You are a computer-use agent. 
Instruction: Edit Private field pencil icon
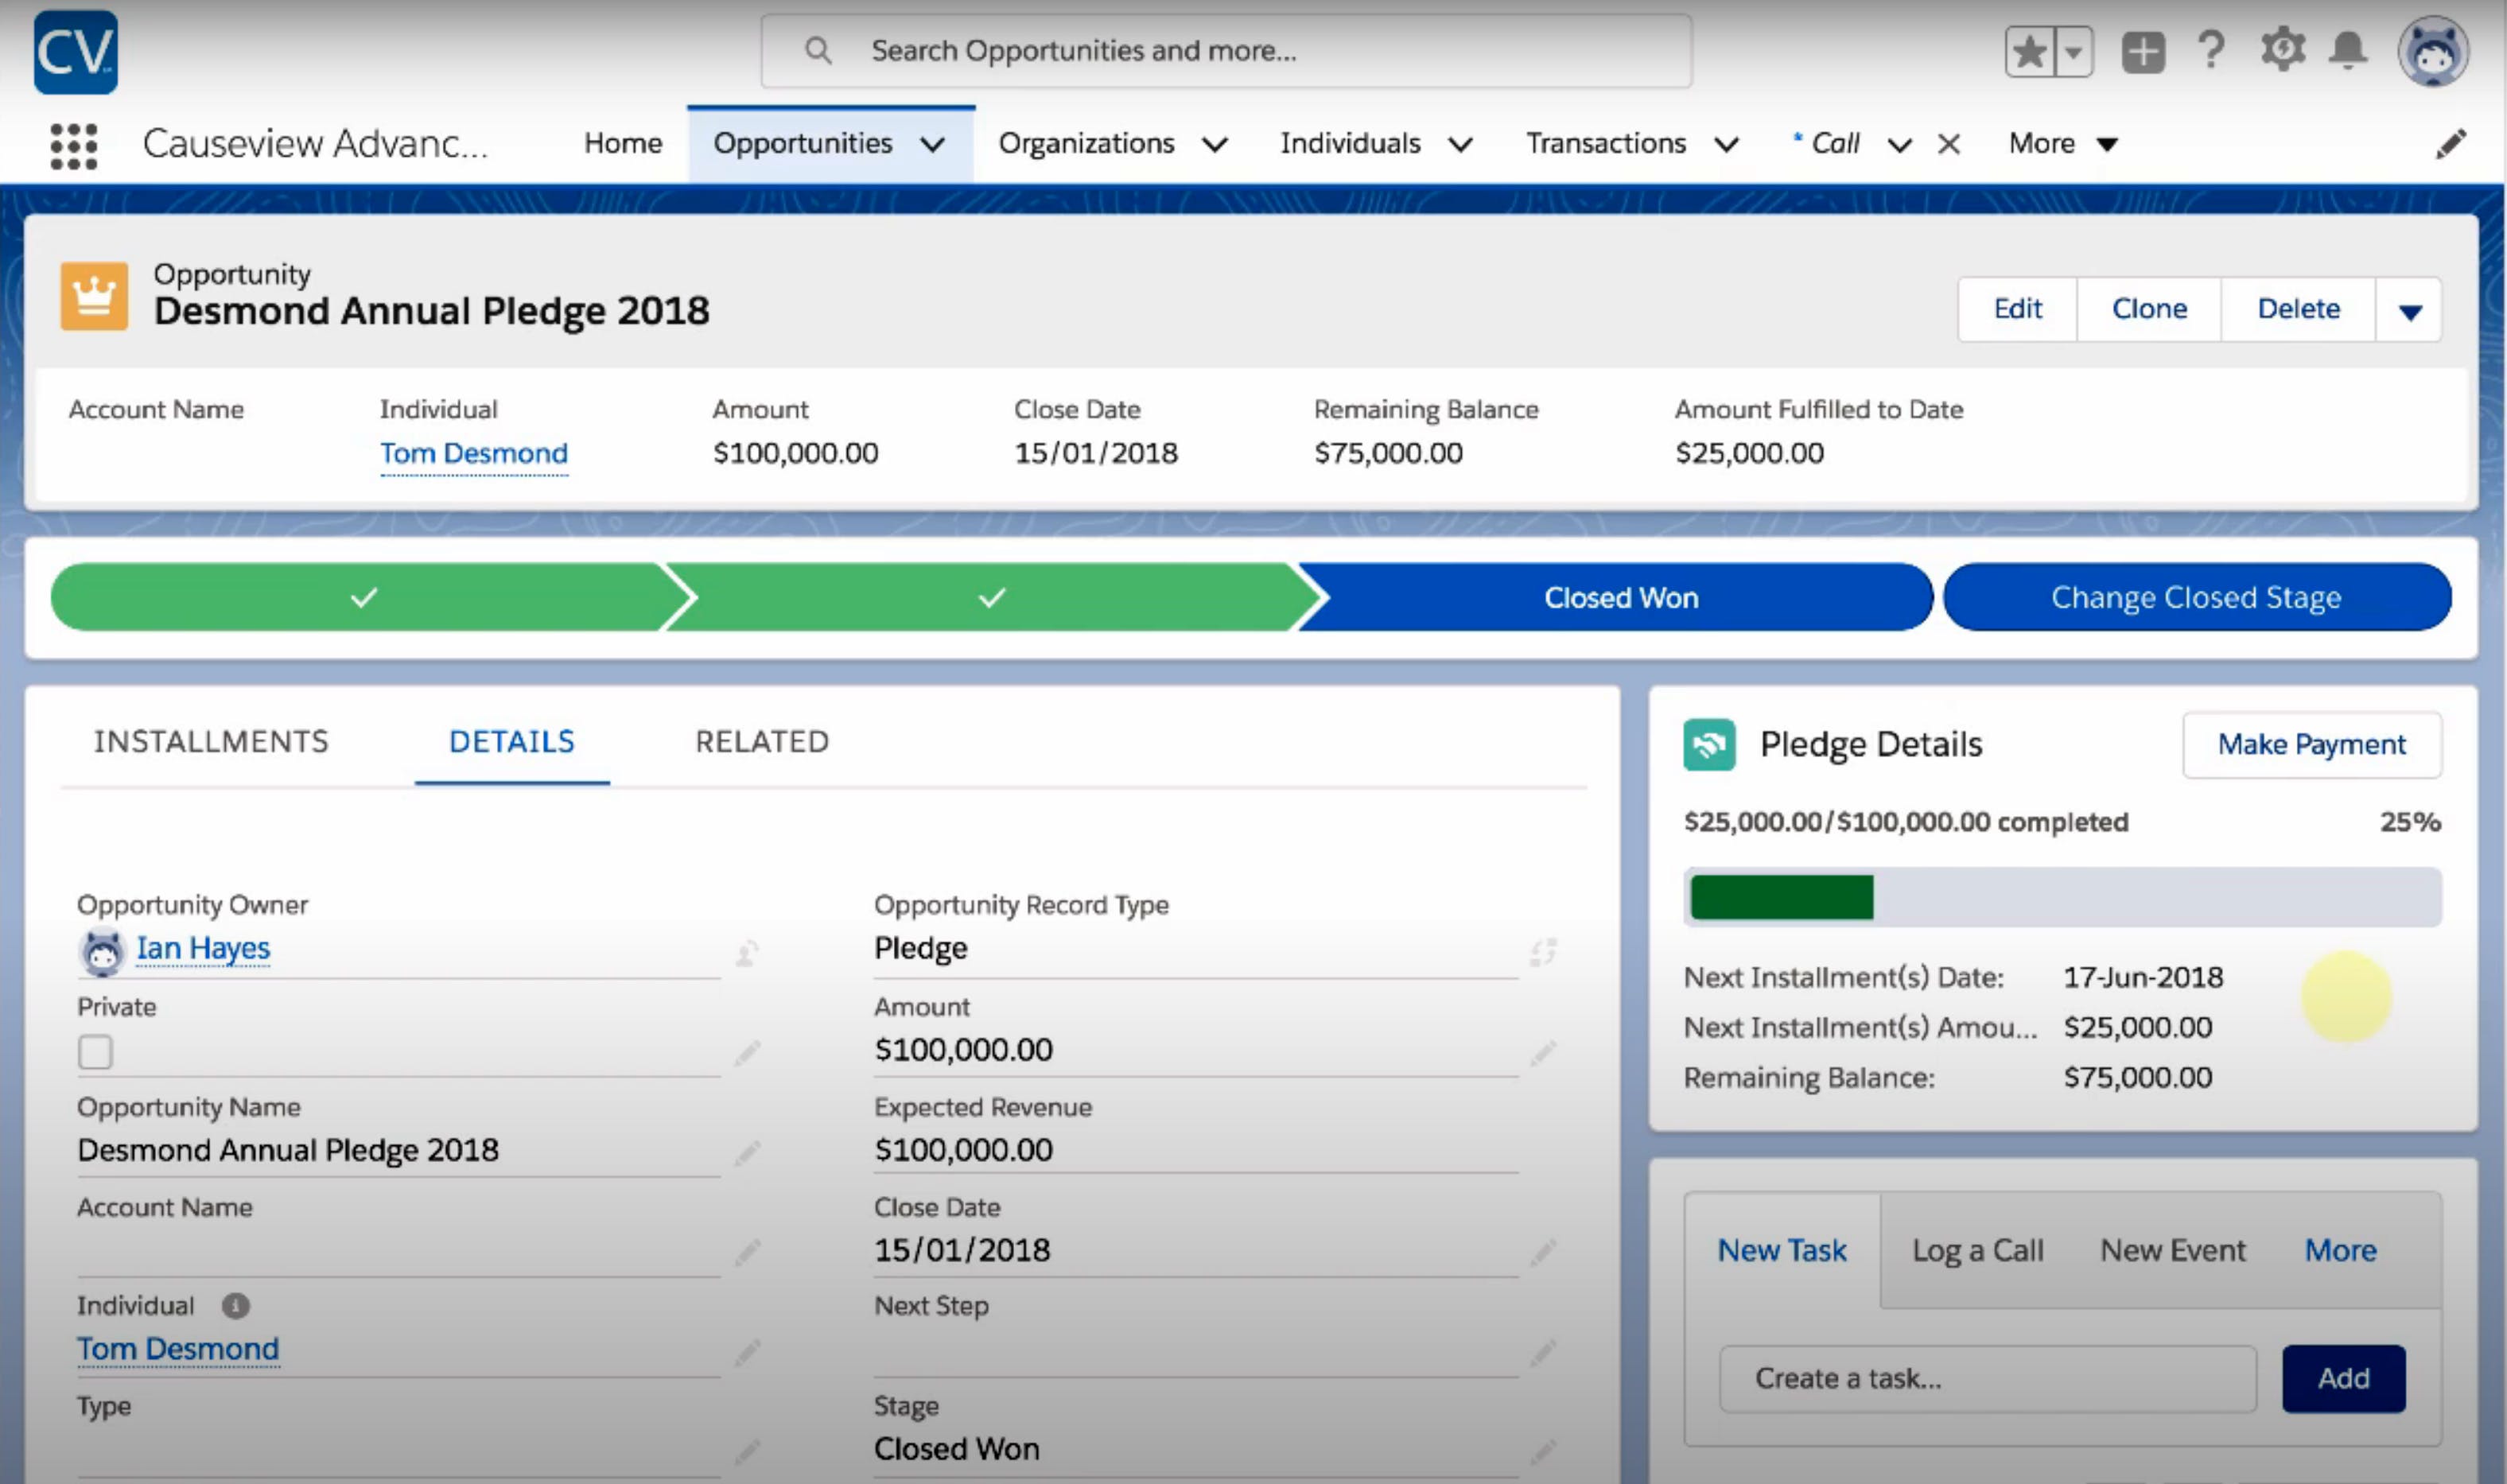coord(747,1052)
